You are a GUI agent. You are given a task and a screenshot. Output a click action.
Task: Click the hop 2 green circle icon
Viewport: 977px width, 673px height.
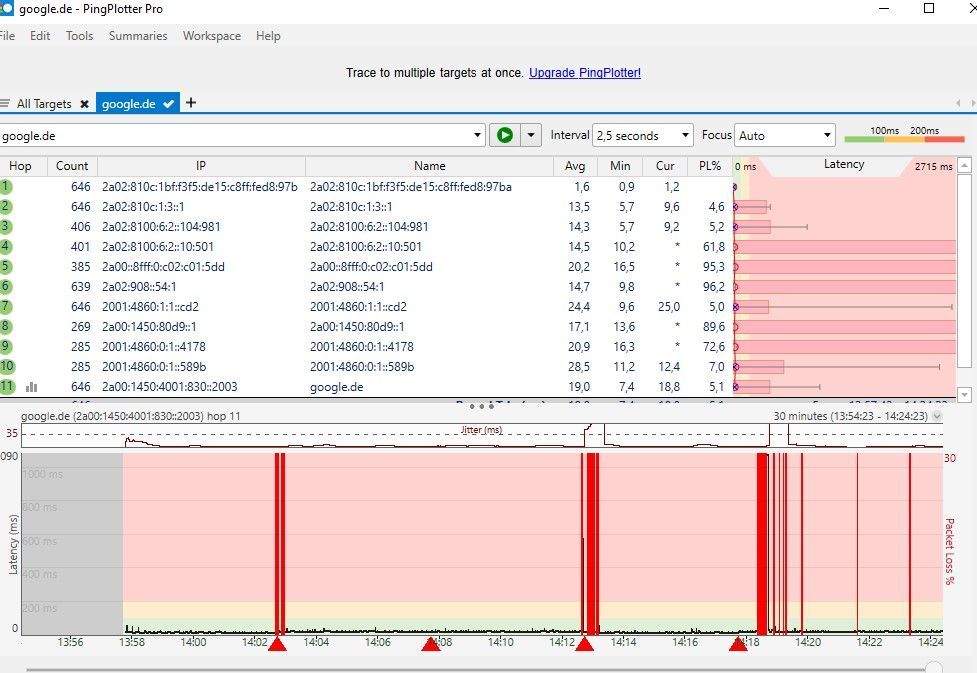coord(6,206)
